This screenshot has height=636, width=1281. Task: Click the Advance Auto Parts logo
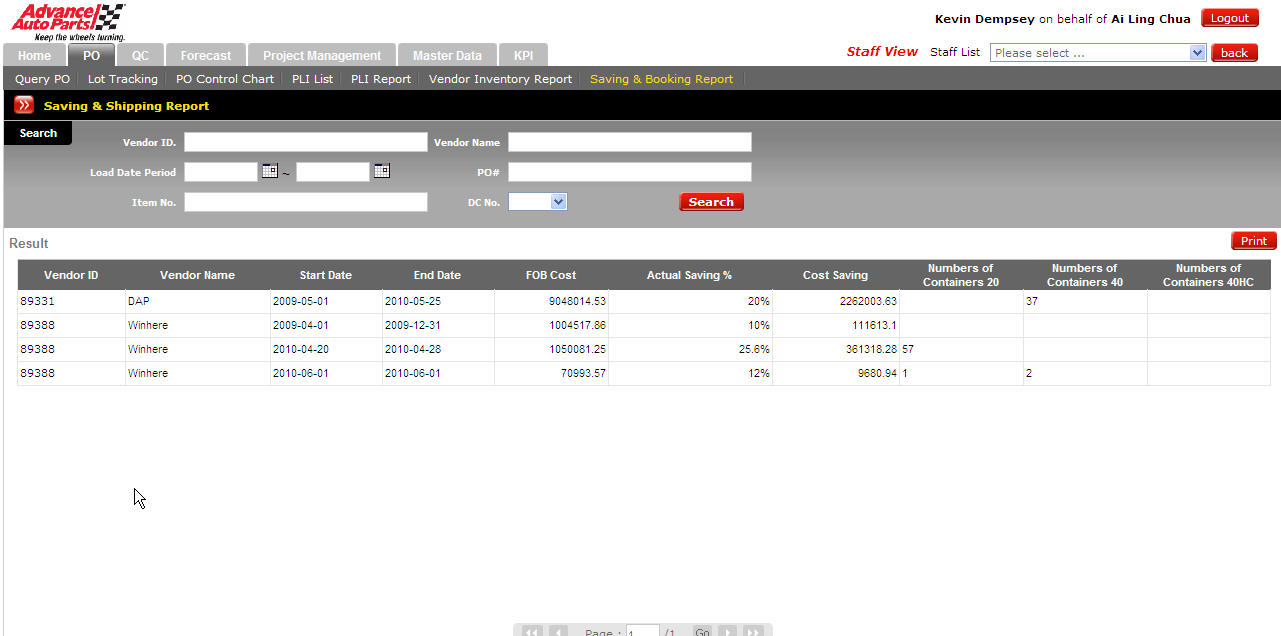point(68,21)
